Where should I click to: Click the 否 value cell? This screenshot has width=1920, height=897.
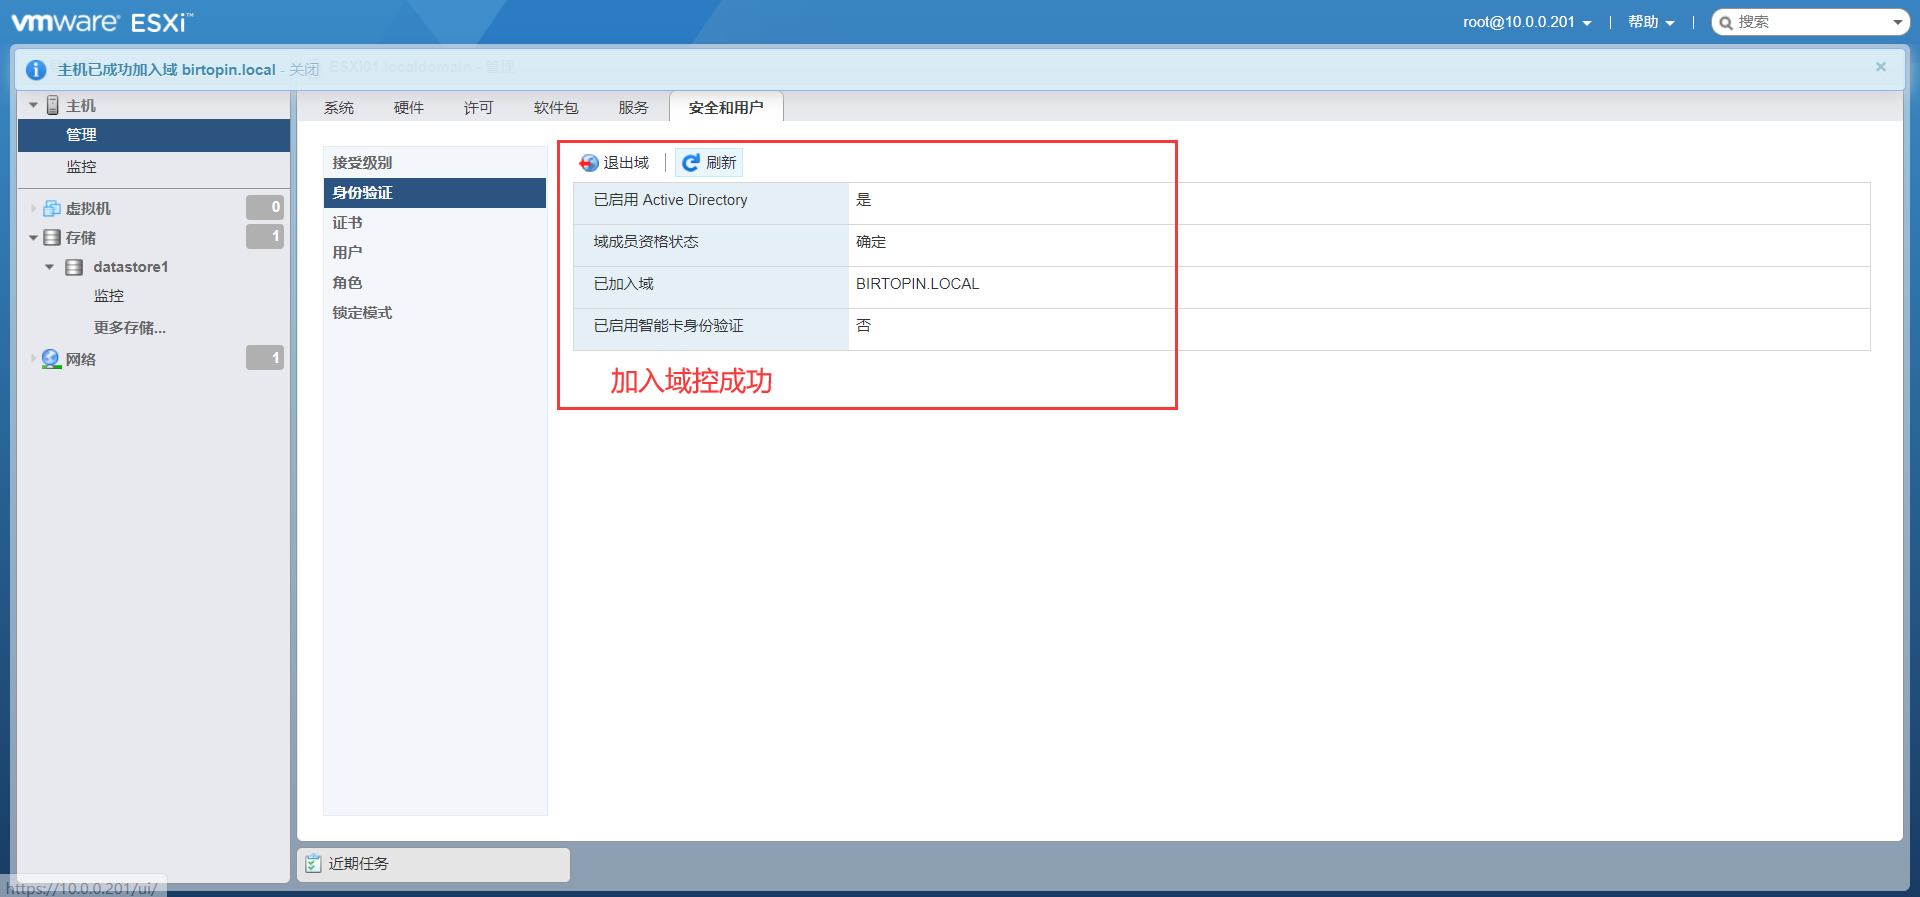[x=864, y=326]
